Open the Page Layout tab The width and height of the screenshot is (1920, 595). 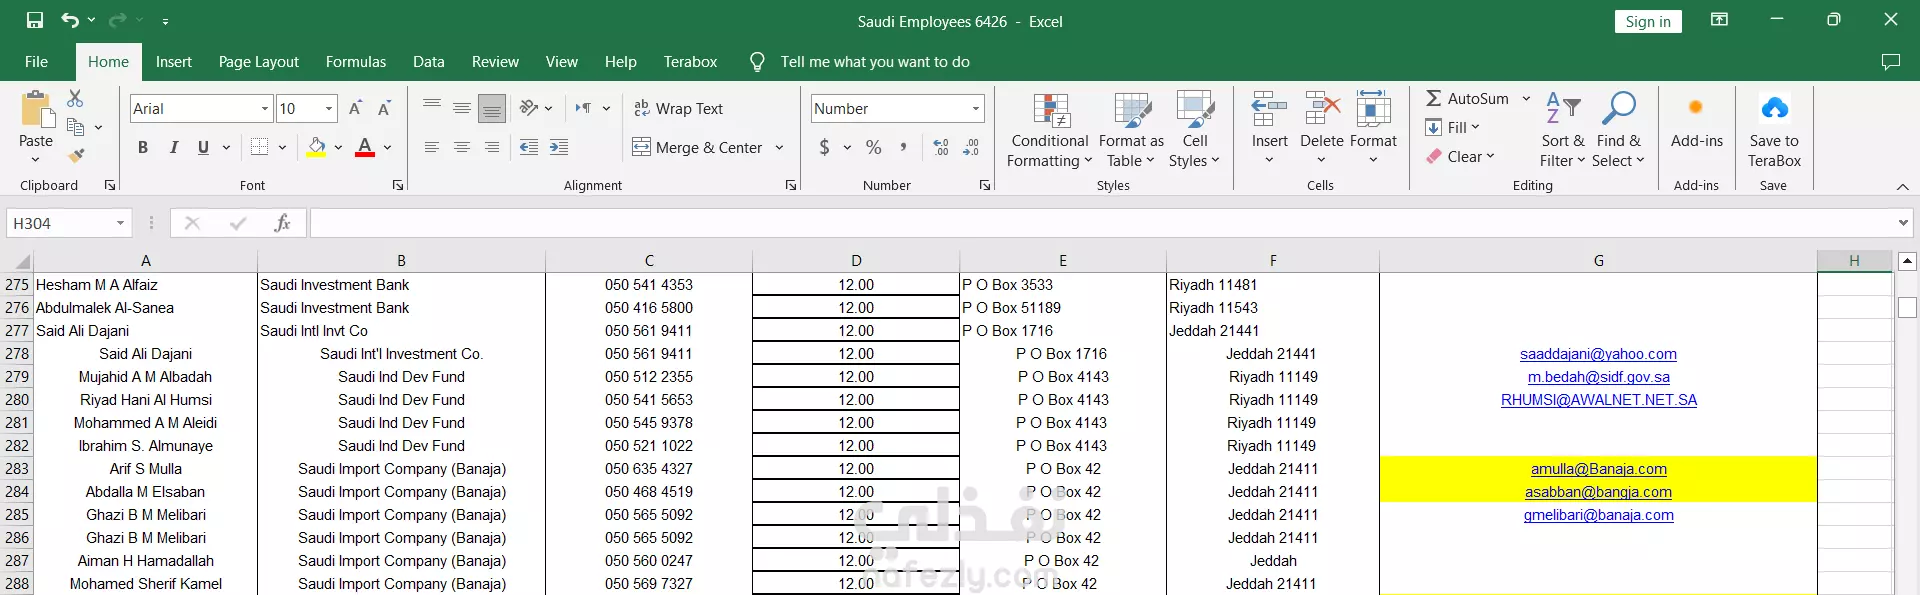click(x=258, y=62)
